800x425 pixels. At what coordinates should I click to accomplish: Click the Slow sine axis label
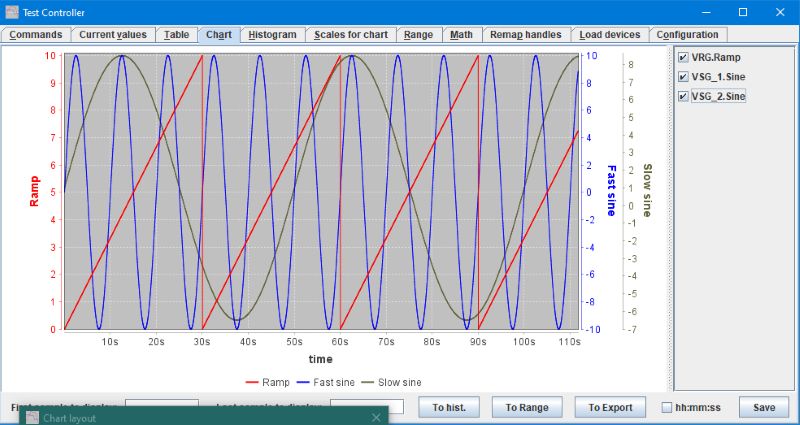[x=647, y=190]
